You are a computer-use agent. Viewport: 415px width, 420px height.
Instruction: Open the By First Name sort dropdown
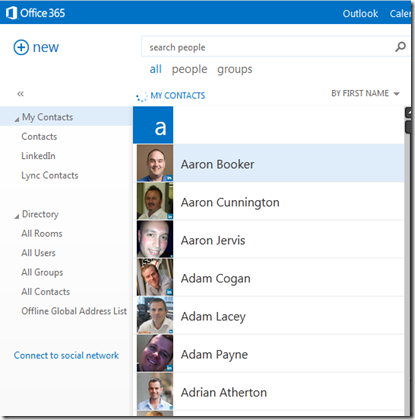click(365, 93)
